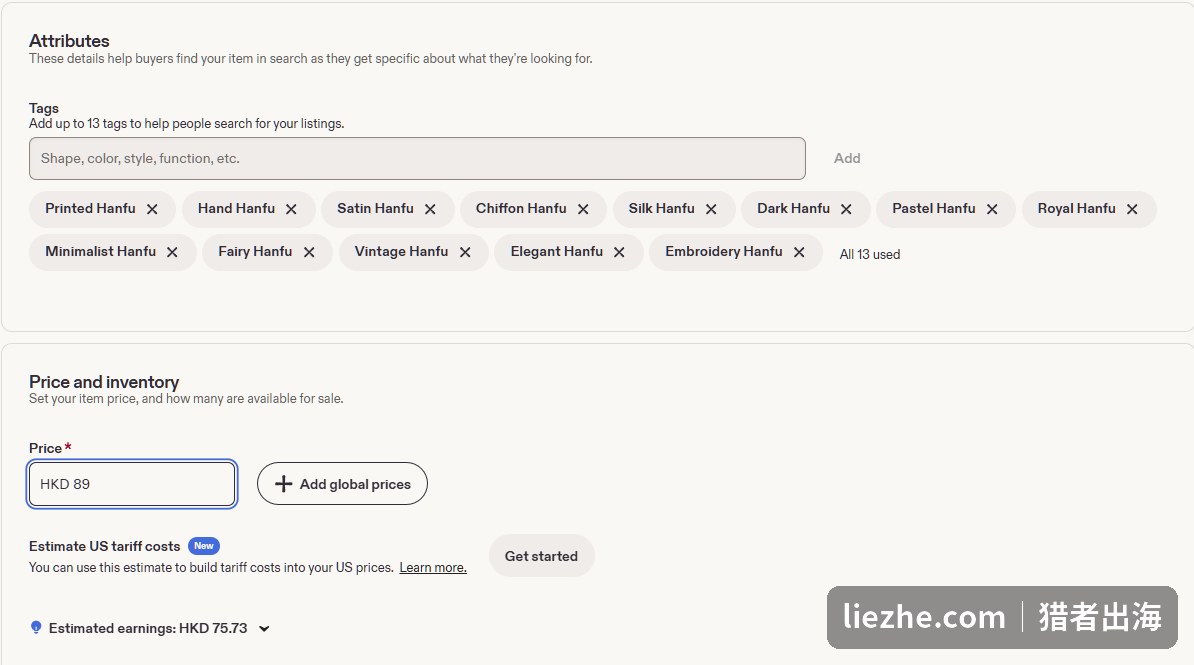Image resolution: width=1194 pixels, height=665 pixels.
Task: Open the Learn more link
Action: [x=433, y=567]
